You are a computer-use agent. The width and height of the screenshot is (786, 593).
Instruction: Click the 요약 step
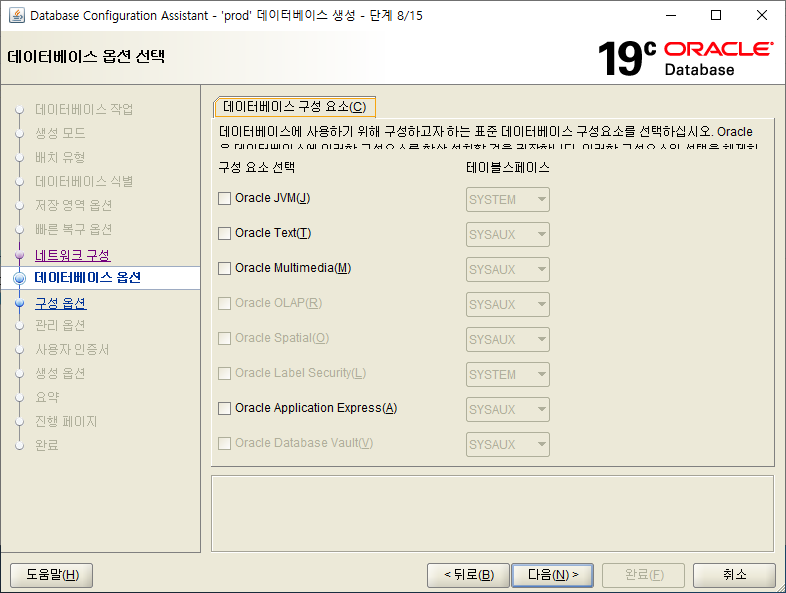[47, 398]
